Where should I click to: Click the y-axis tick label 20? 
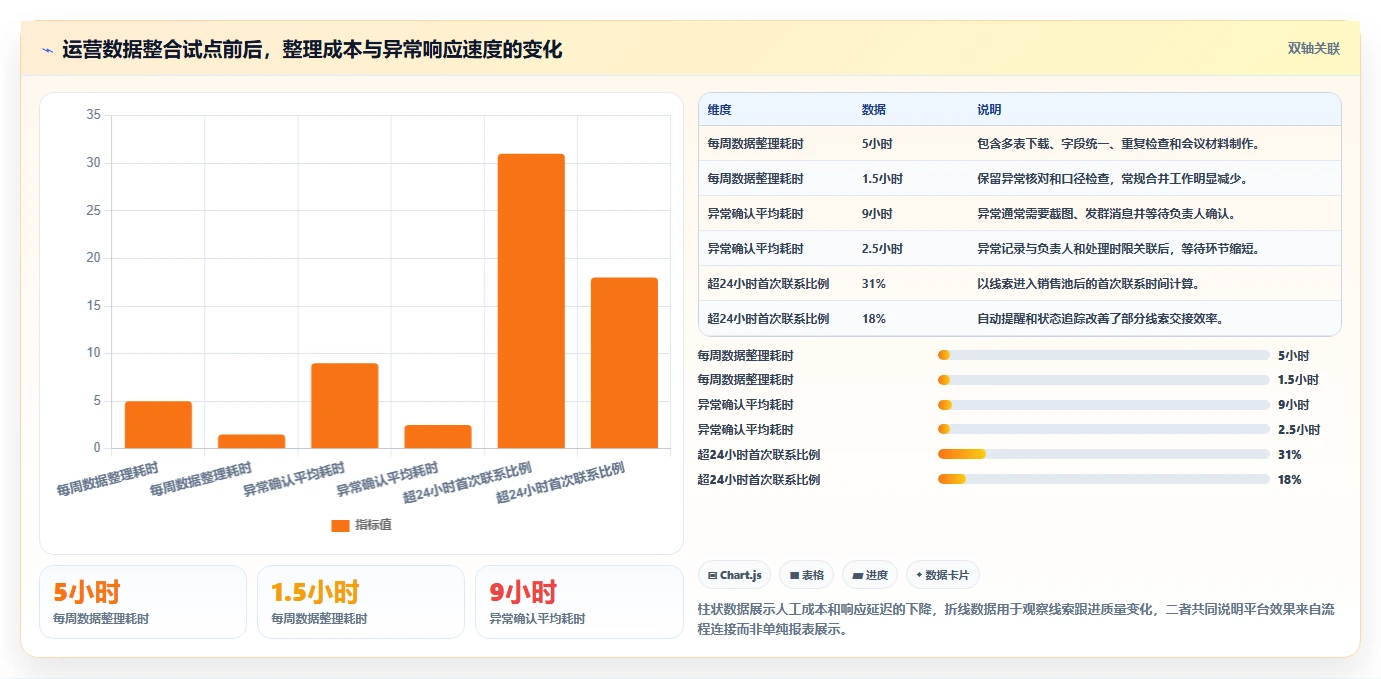[93, 258]
